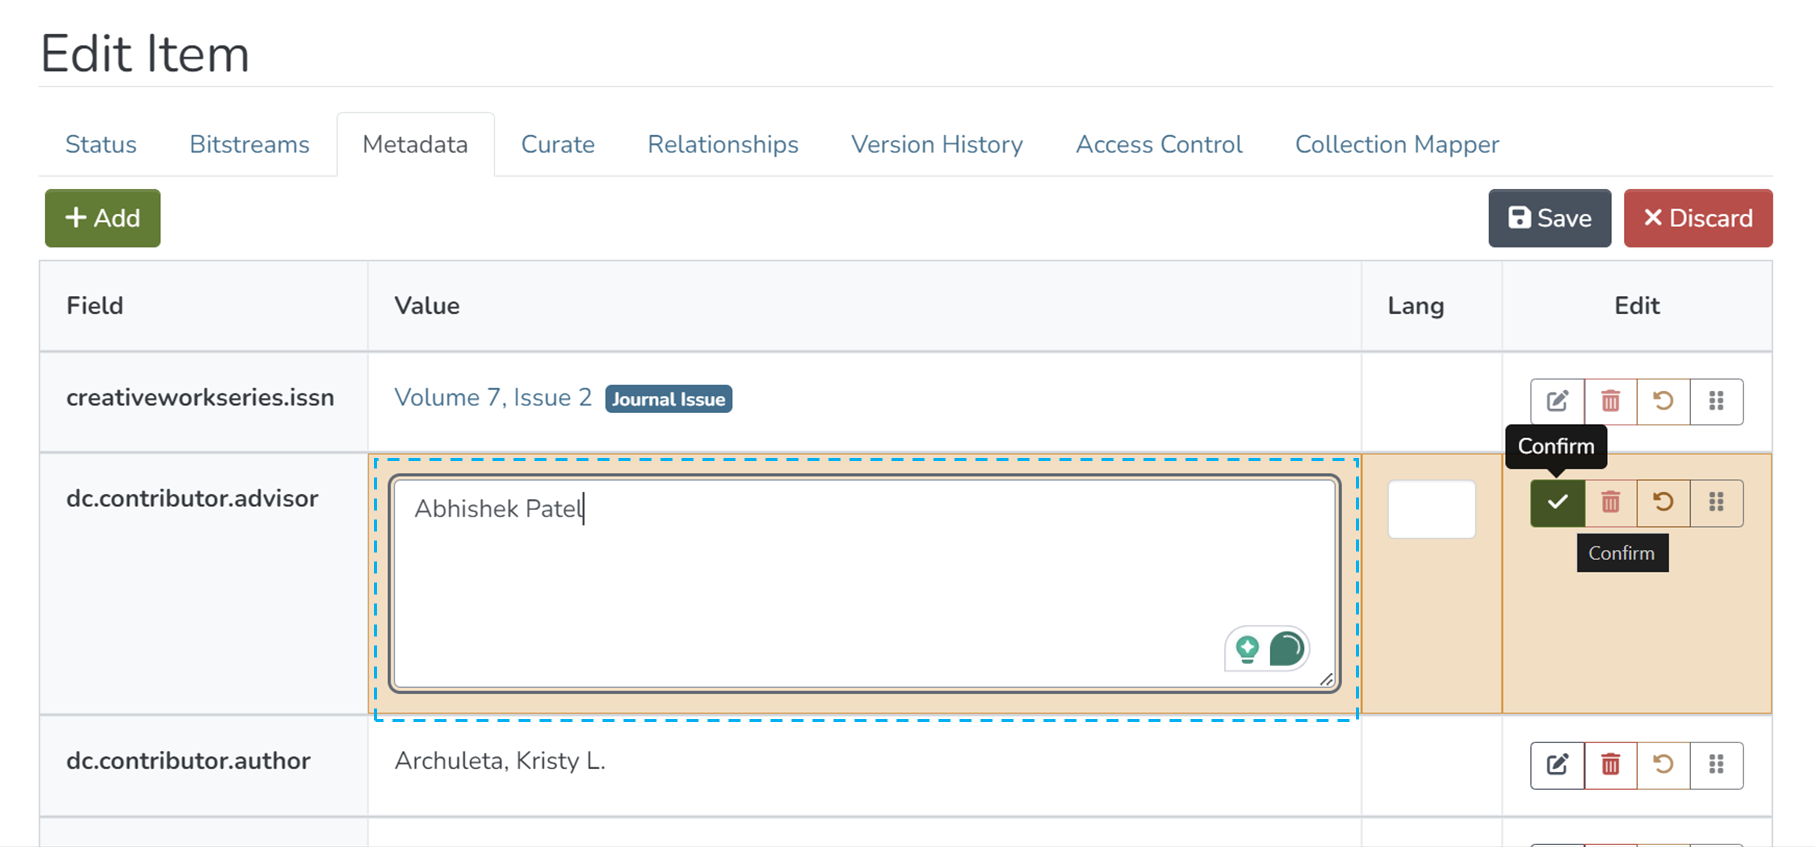This screenshot has height=847, width=1815.
Task: Discard all metadata changes
Action: pyautogui.click(x=1697, y=218)
